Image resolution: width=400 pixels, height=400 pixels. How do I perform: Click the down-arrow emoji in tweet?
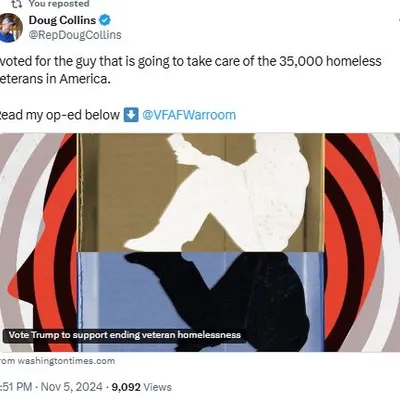(131, 115)
